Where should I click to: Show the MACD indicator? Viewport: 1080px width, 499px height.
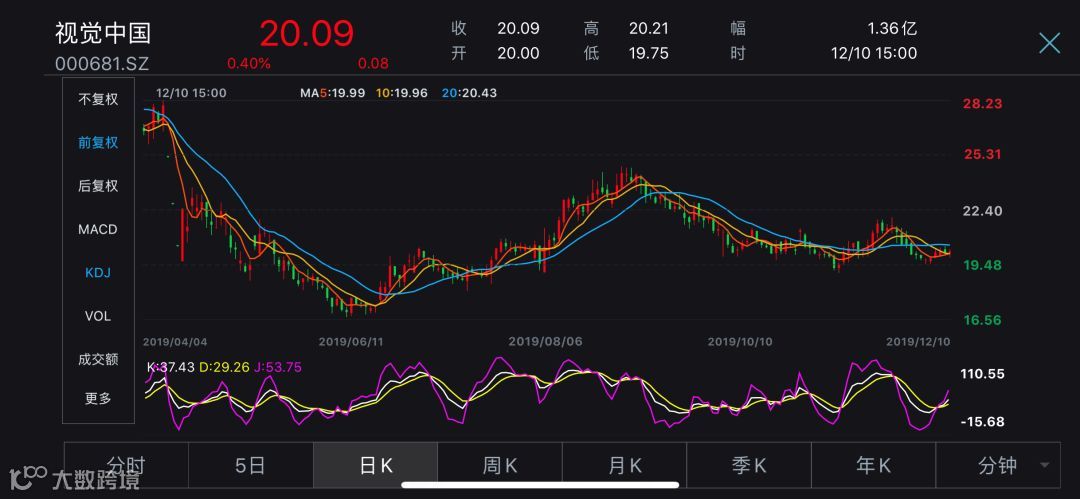pyautogui.click(x=98, y=230)
